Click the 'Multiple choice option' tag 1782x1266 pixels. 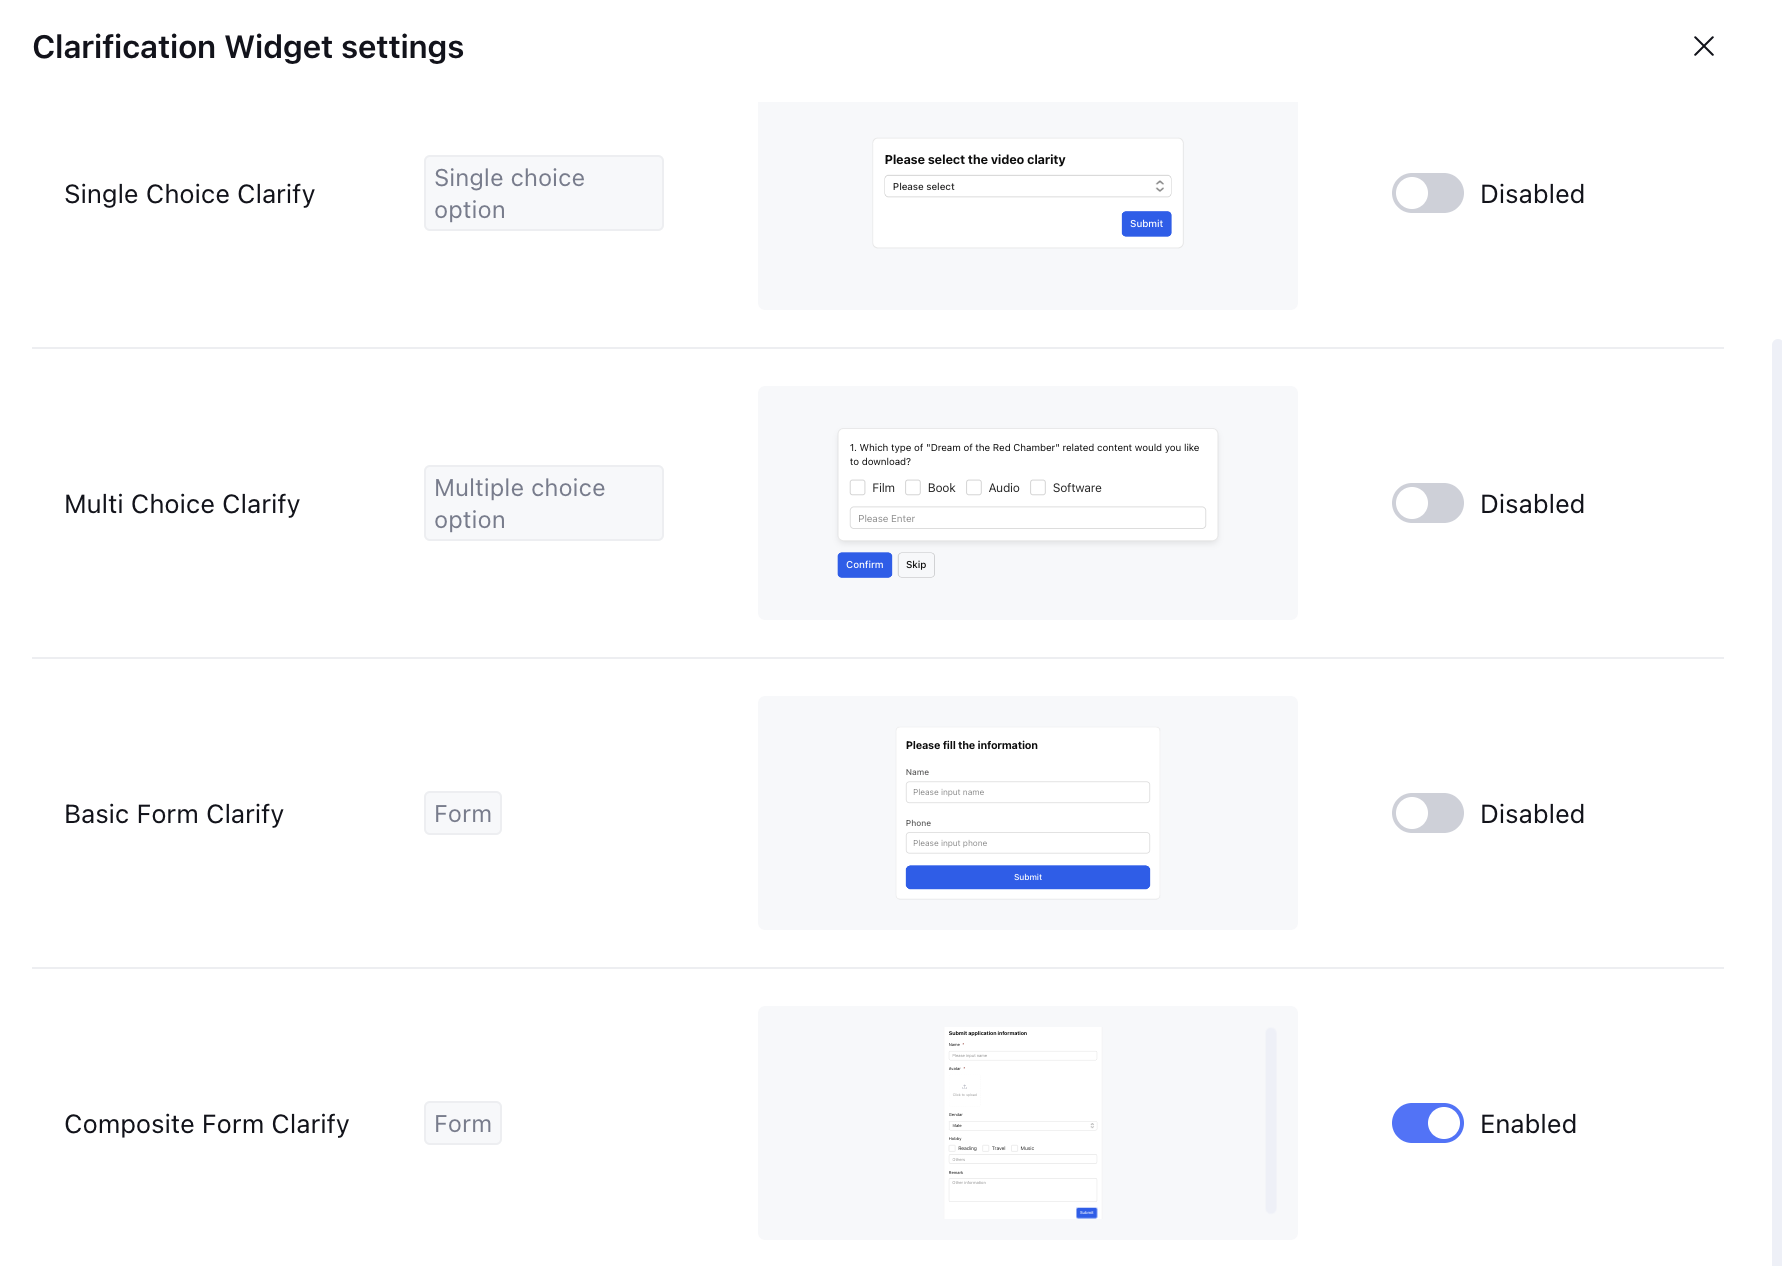[543, 503]
